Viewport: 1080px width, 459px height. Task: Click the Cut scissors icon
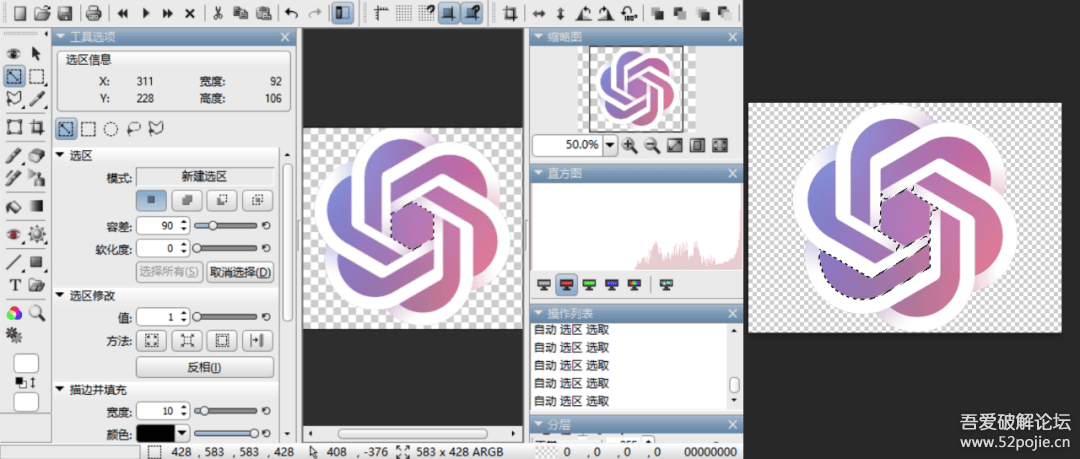218,13
